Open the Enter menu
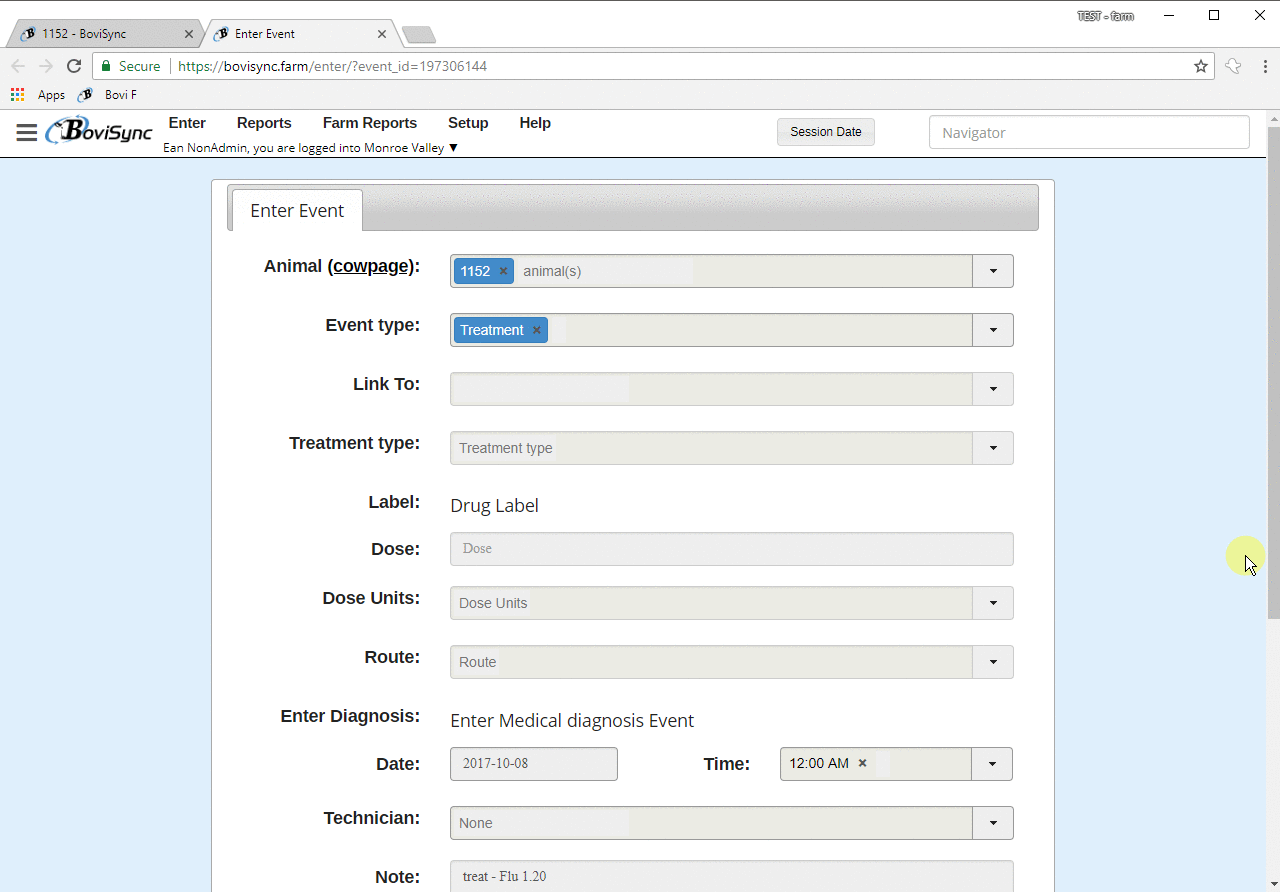Image resolution: width=1280 pixels, height=892 pixels. (x=187, y=123)
